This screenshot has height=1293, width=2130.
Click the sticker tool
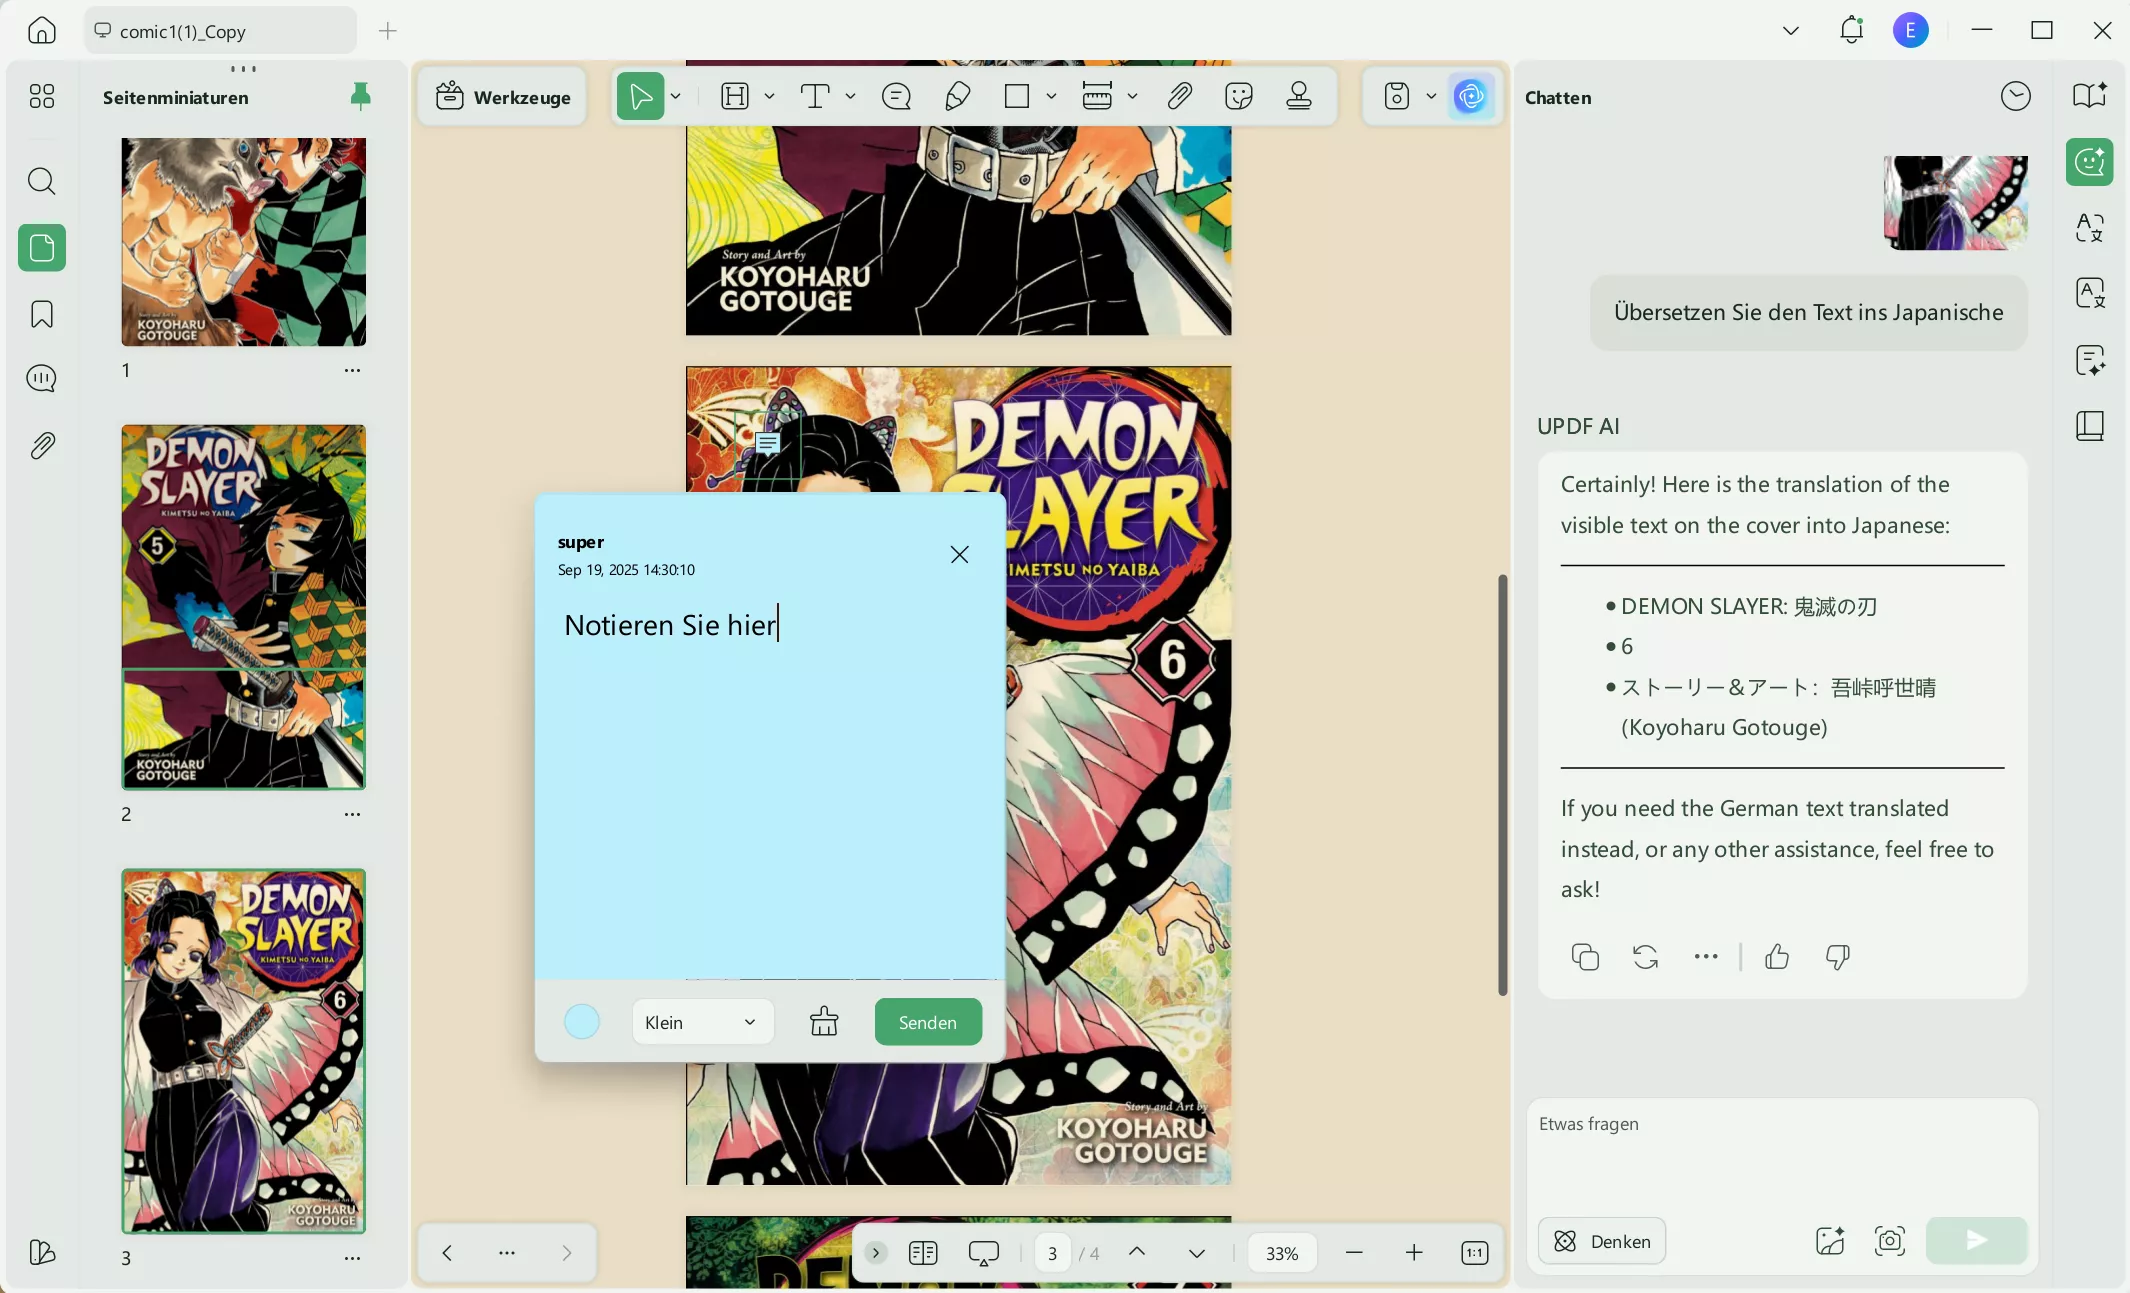[1239, 96]
